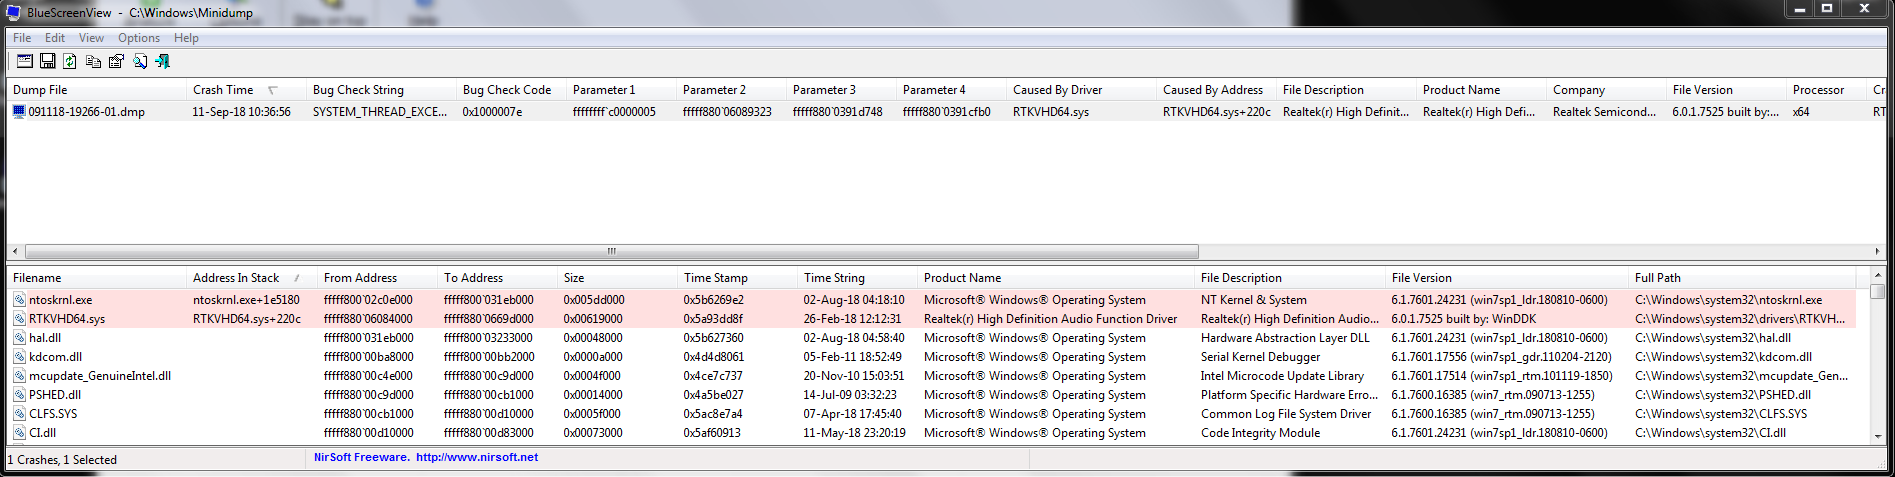
Task: Click the Advanced Options toolbar icon
Action: [x=25, y=62]
